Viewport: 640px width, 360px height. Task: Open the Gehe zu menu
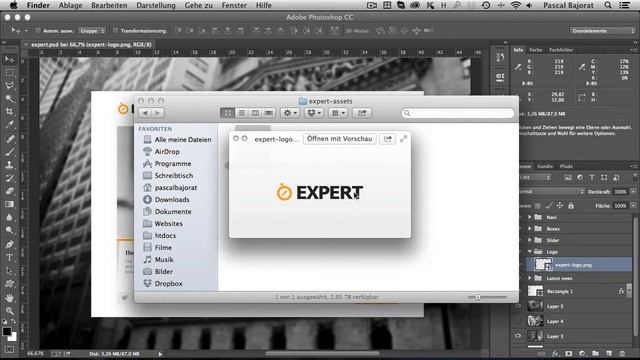pos(199,5)
